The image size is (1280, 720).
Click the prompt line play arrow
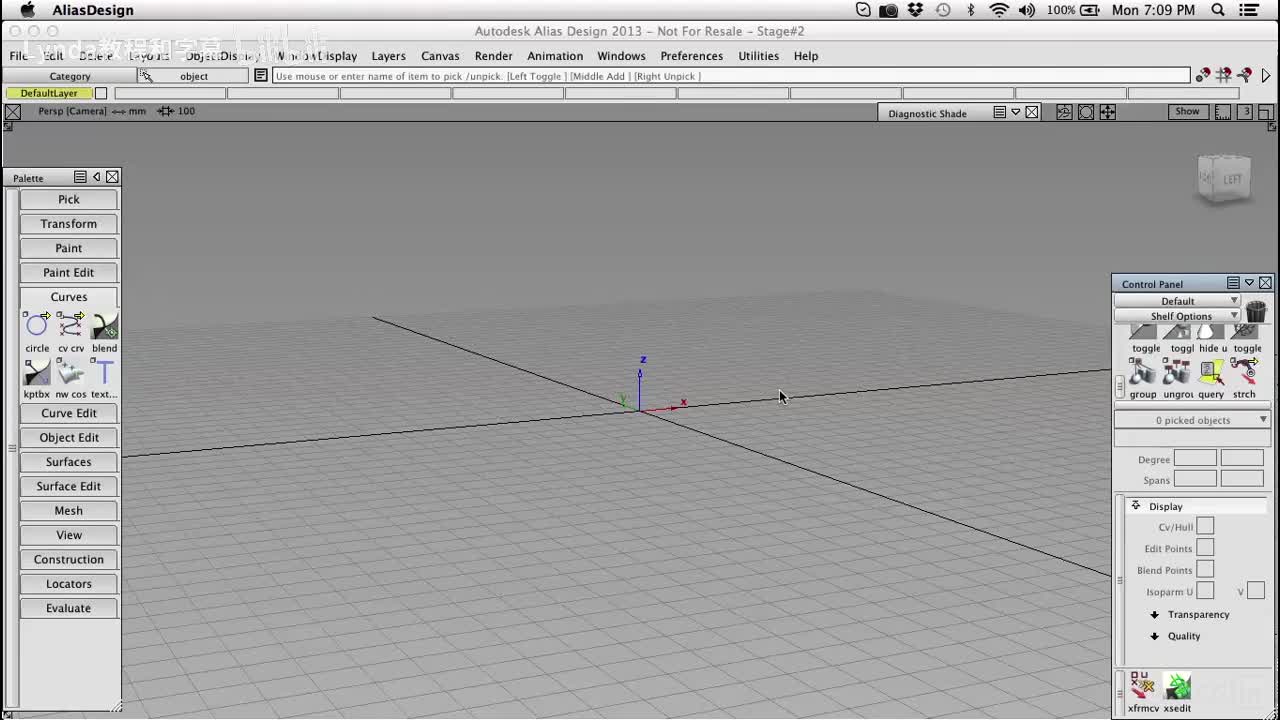click(x=1266, y=76)
